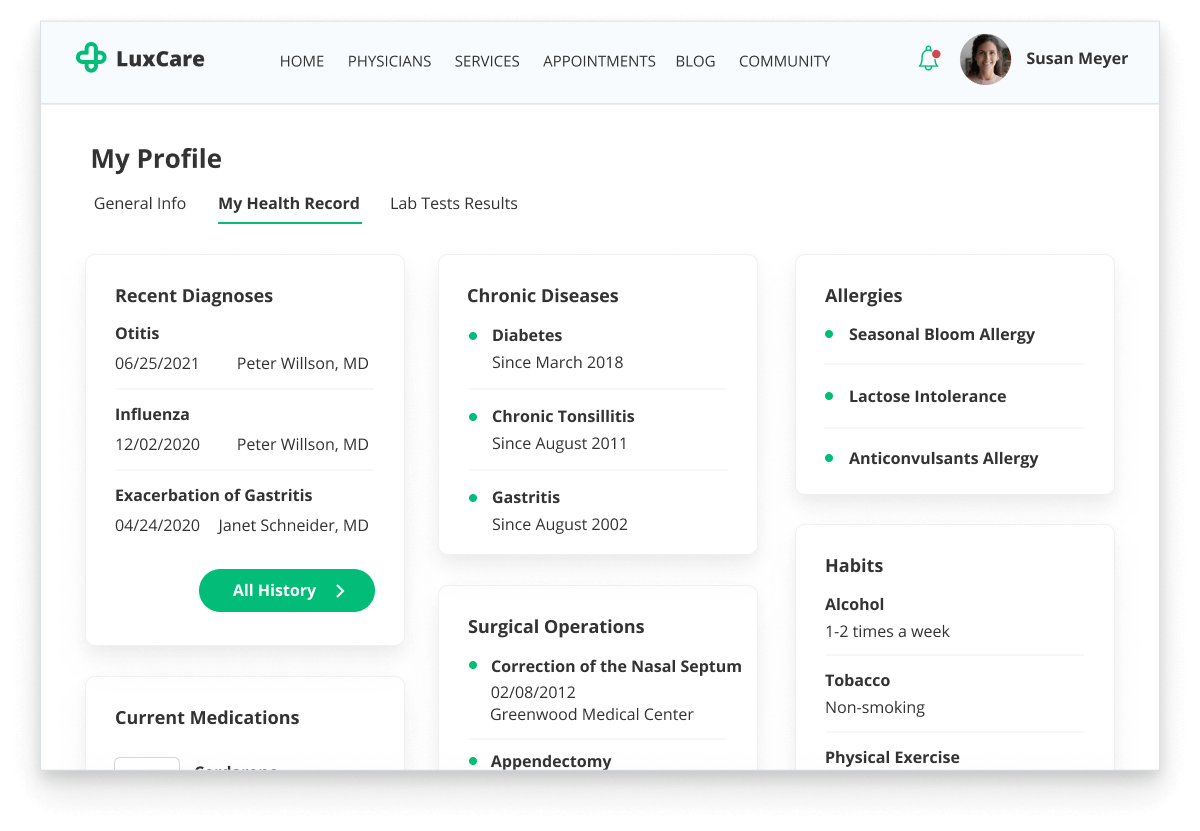Screen dimensions: 1200x831
Task: Select the Otitis diagnosis entry
Action: [137, 333]
